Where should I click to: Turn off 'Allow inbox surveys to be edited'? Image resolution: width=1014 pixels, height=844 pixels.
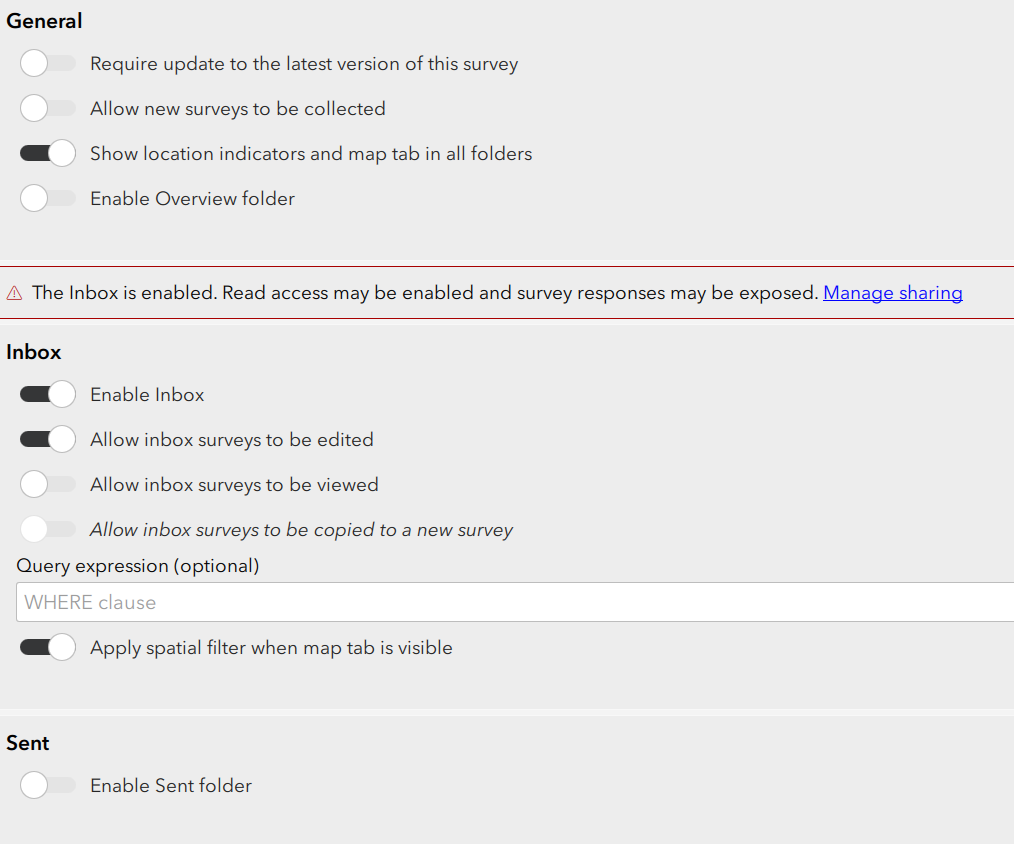[47, 439]
